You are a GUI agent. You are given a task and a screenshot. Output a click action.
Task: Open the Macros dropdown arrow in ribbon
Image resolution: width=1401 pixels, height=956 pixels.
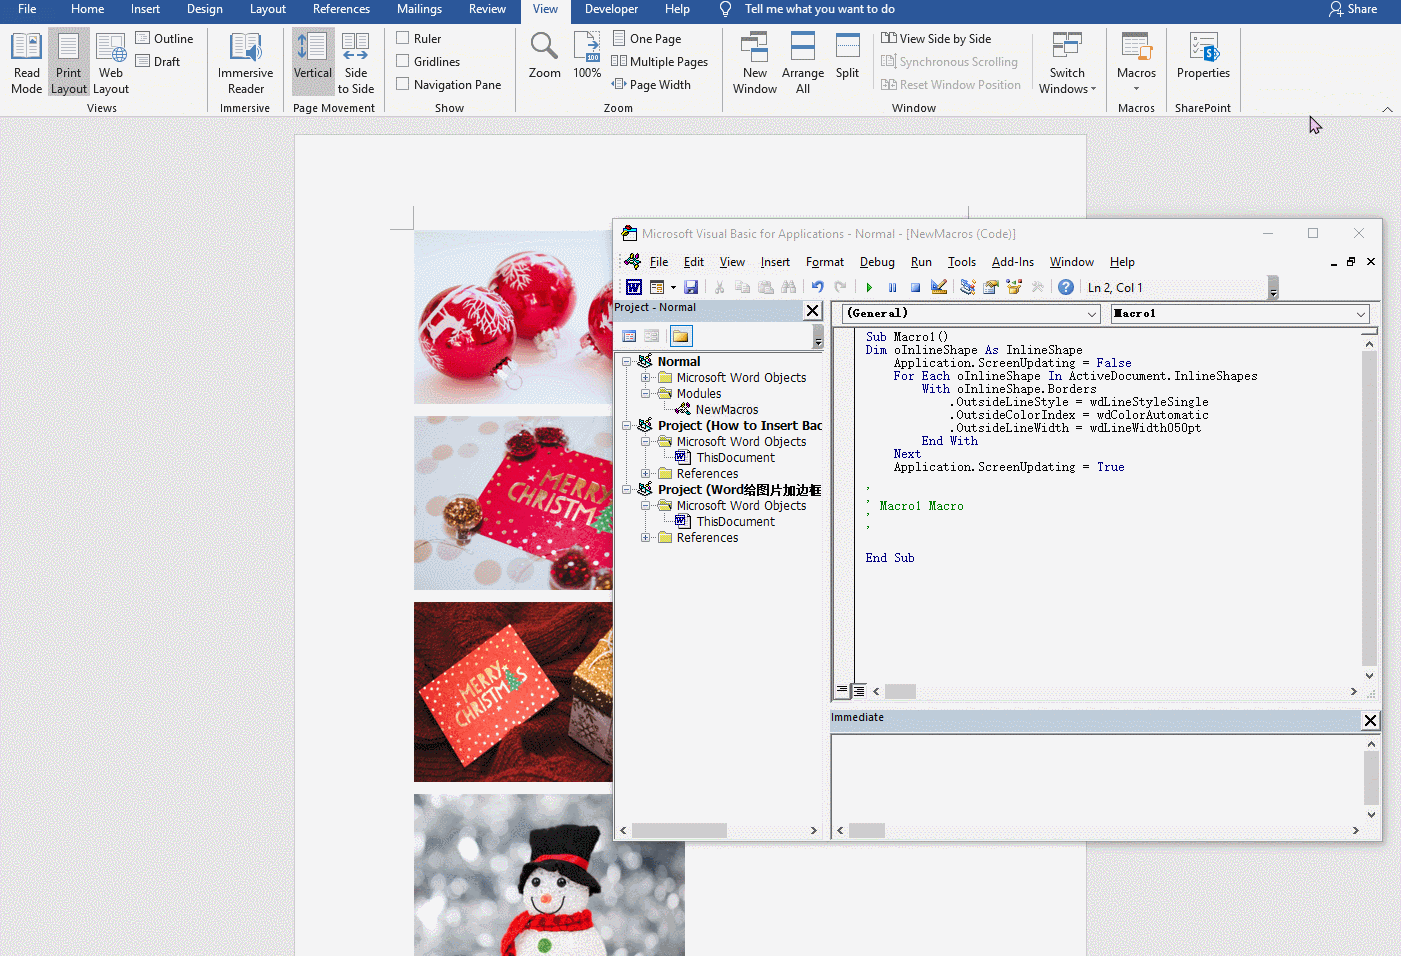pos(1136,88)
